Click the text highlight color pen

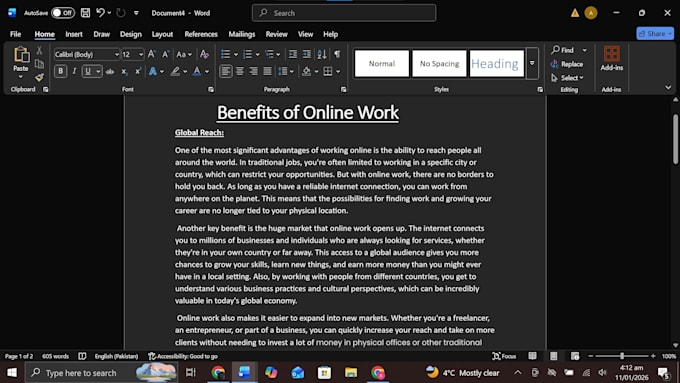[x=175, y=71]
